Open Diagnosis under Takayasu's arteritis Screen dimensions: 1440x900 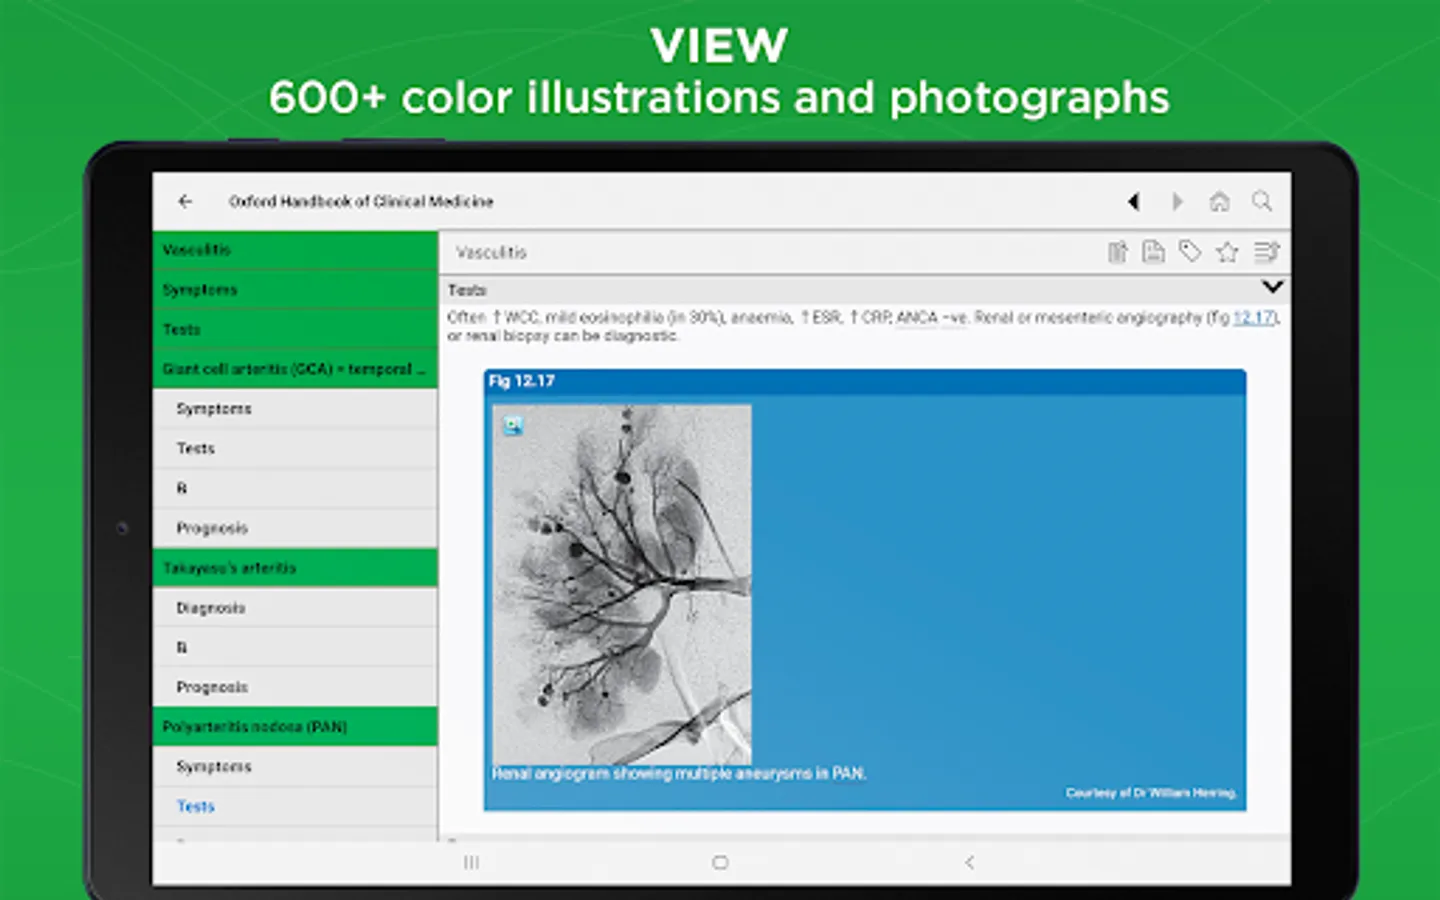click(x=295, y=608)
